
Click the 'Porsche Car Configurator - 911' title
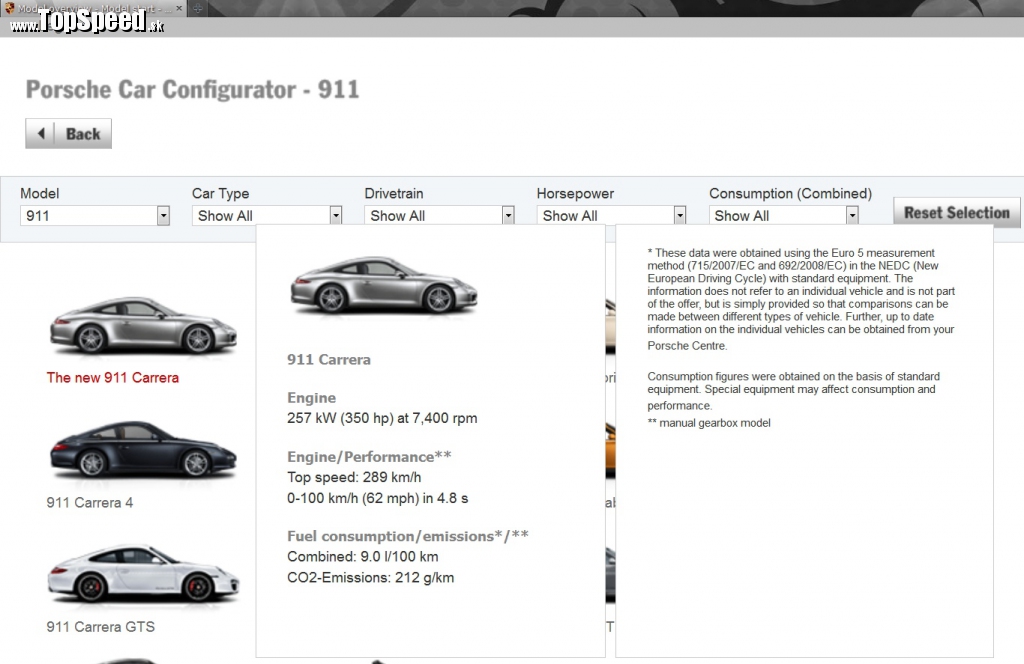(x=192, y=89)
